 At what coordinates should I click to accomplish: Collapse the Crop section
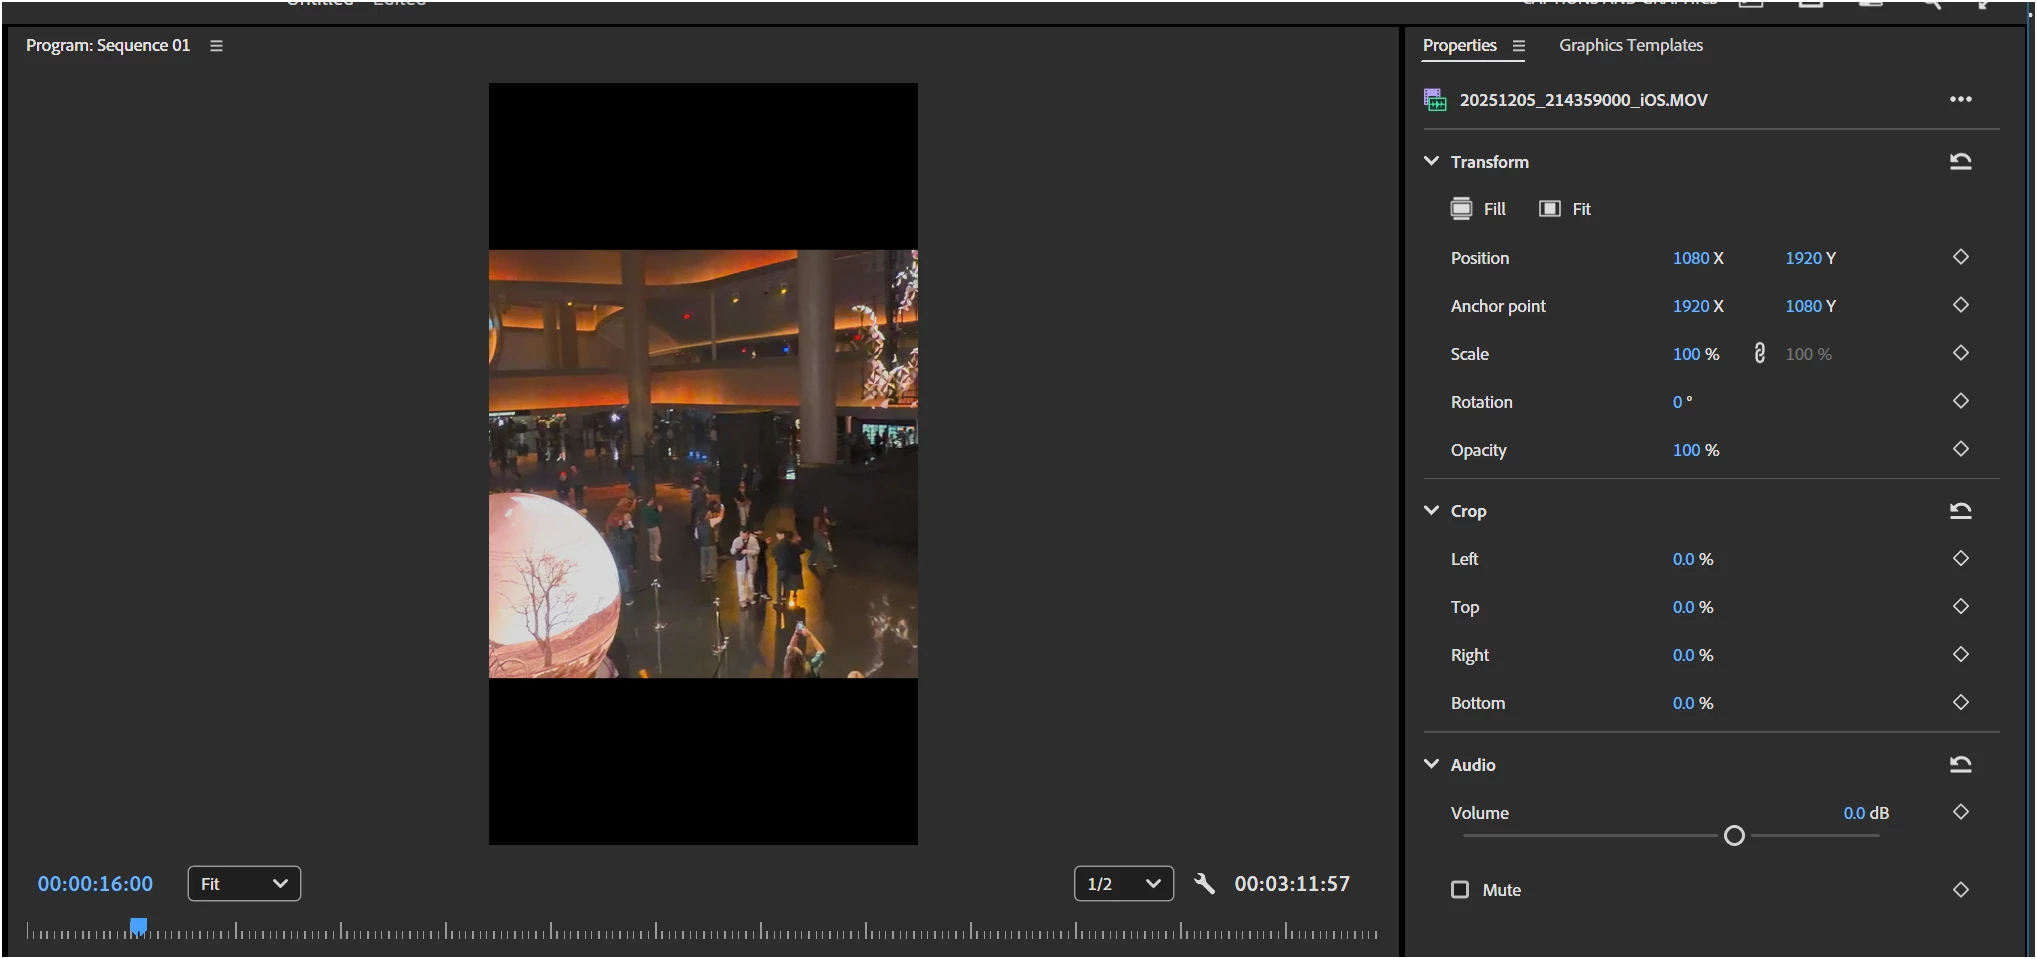[x=1431, y=510]
